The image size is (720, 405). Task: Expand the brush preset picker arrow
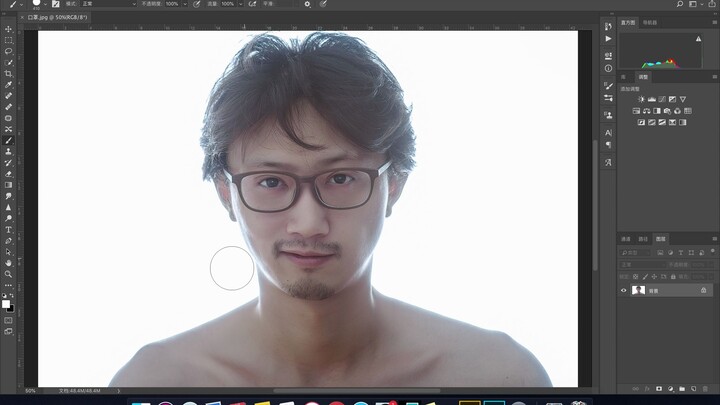tap(46, 4)
